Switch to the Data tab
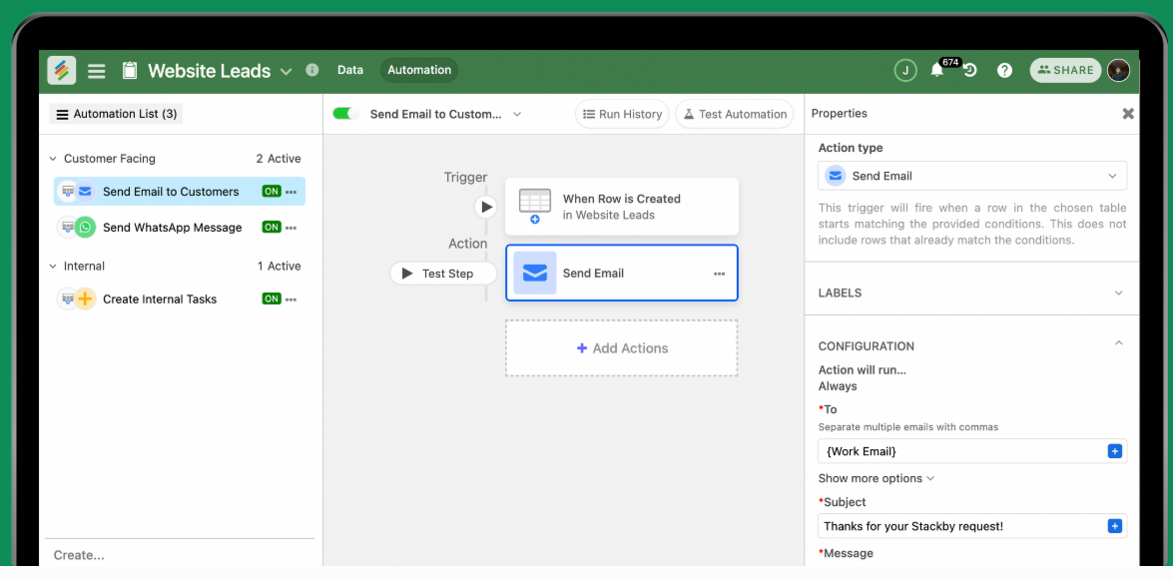Image resolution: width=1173 pixels, height=581 pixels. (x=350, y=70)
